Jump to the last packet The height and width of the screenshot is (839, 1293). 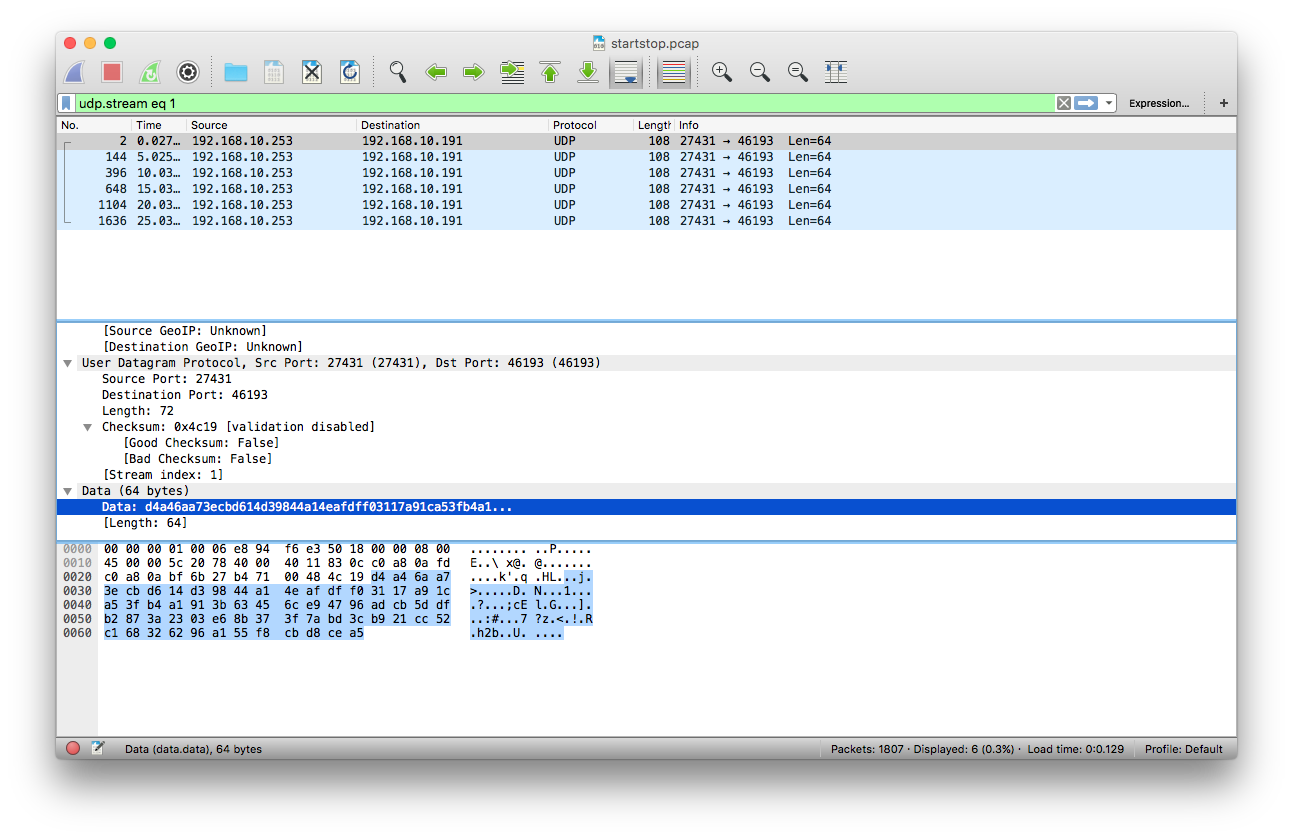[x=588, y=72]
